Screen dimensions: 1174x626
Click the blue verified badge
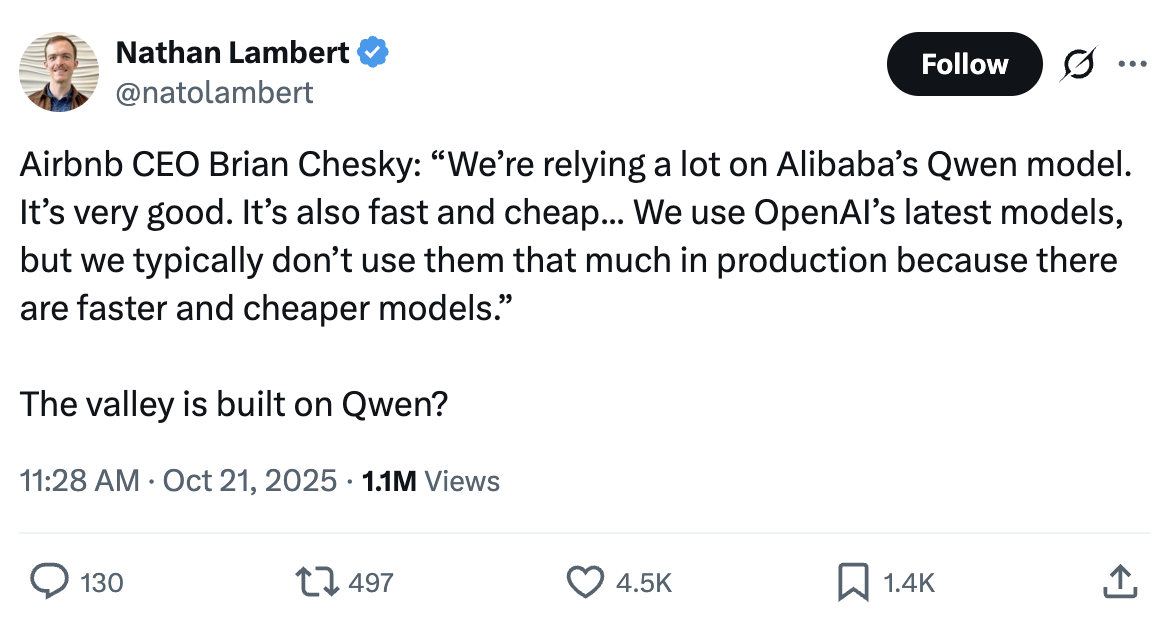(373, 51)
